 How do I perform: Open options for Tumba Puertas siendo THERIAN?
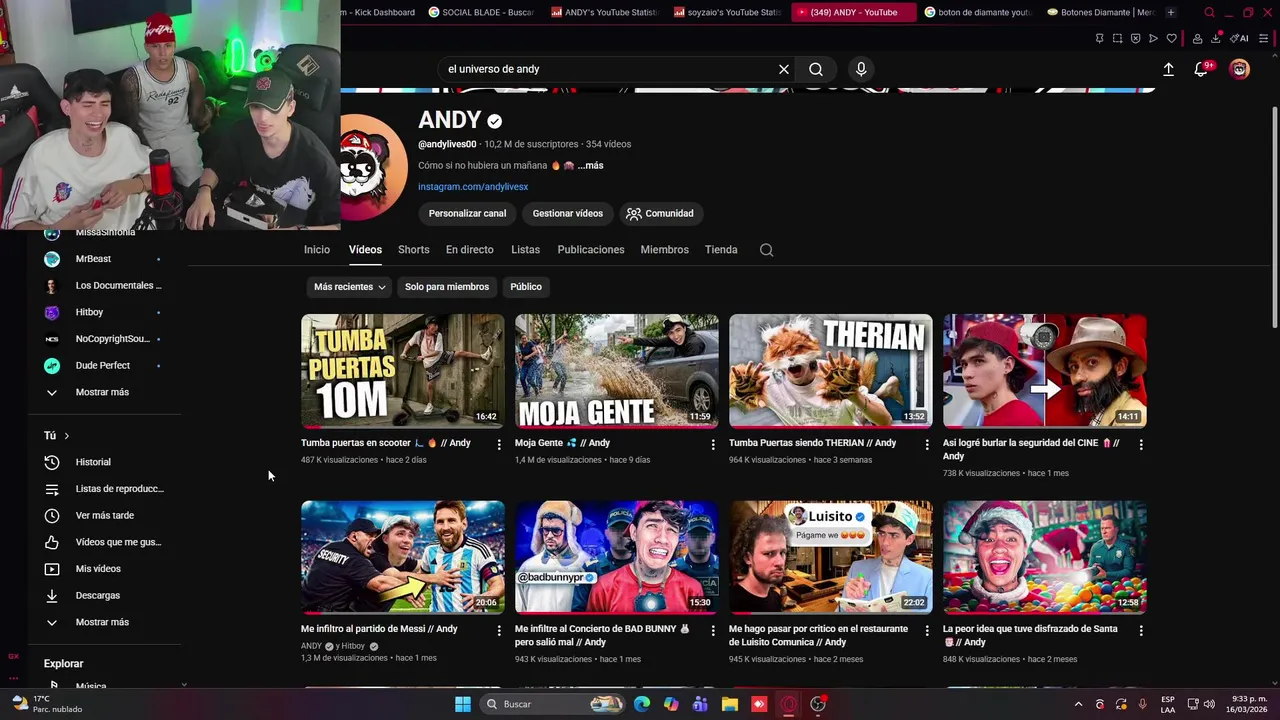coord(927,444)
